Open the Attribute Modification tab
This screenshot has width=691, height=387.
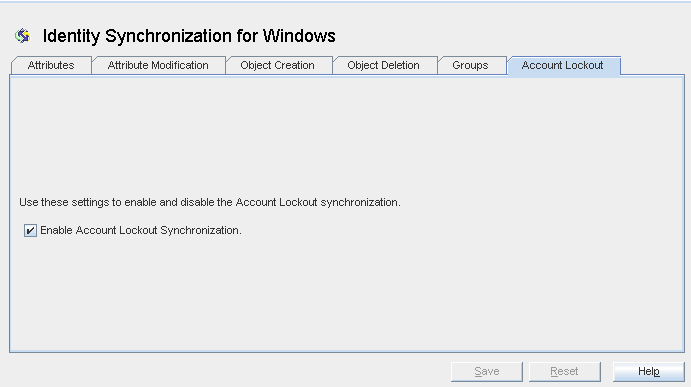[x=158, y=65]
